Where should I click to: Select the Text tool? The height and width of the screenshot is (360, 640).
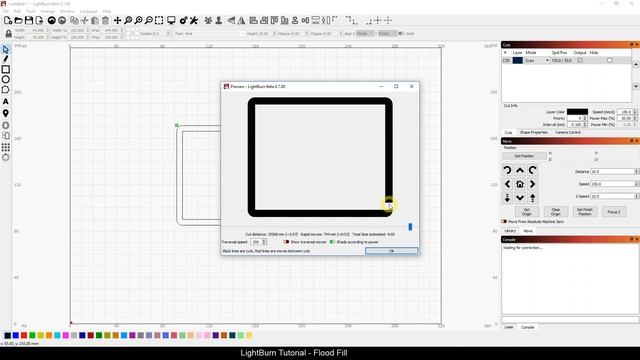pos(6,101)
